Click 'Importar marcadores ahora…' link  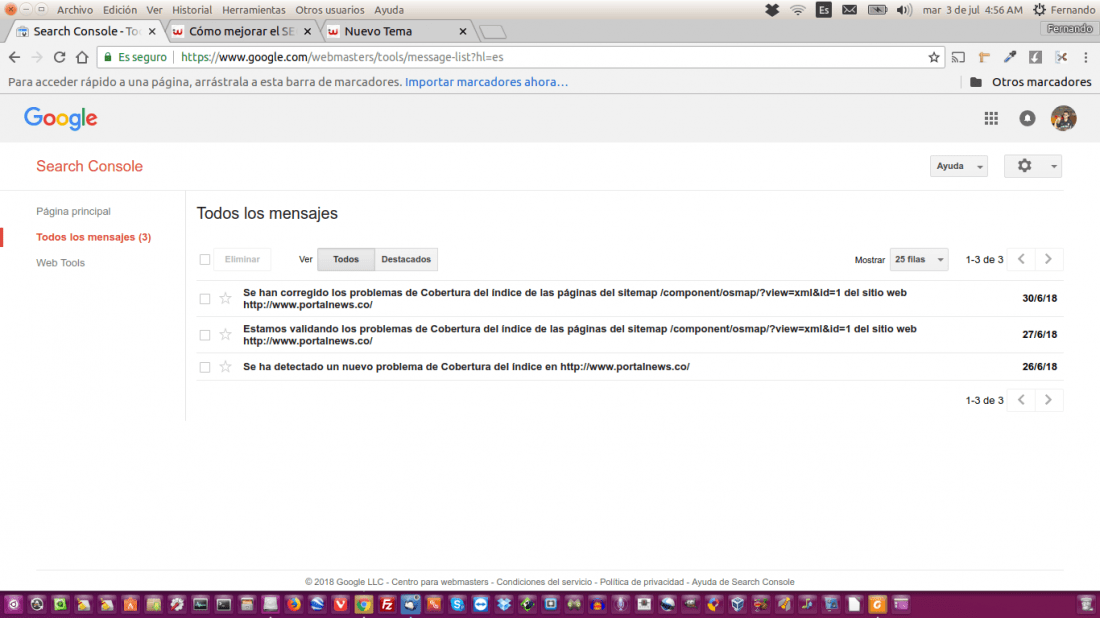point(486,82)
